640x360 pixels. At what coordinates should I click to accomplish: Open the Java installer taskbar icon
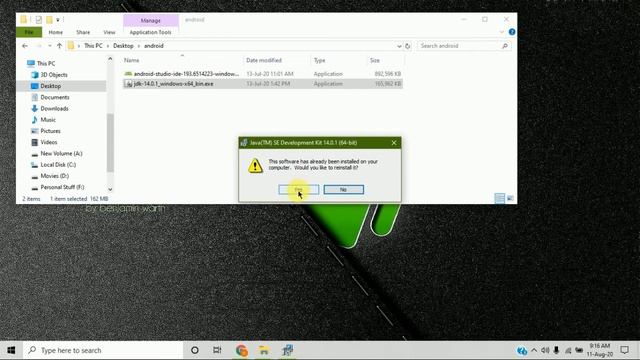coord(287,350)
